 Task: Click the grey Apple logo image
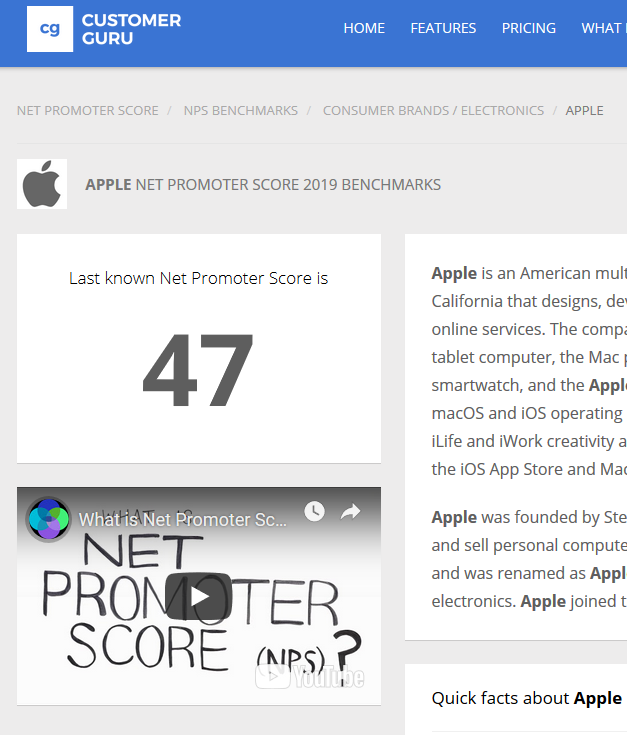pos(42,184)
